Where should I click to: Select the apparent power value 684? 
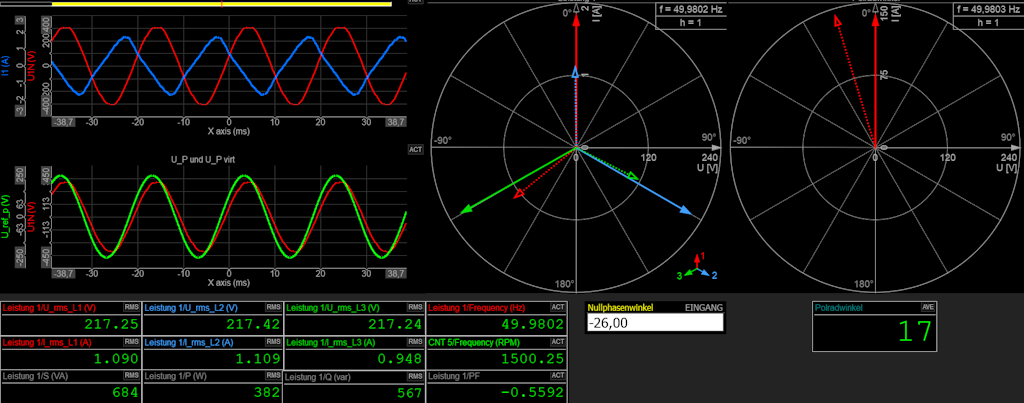(x=125, y=393)
